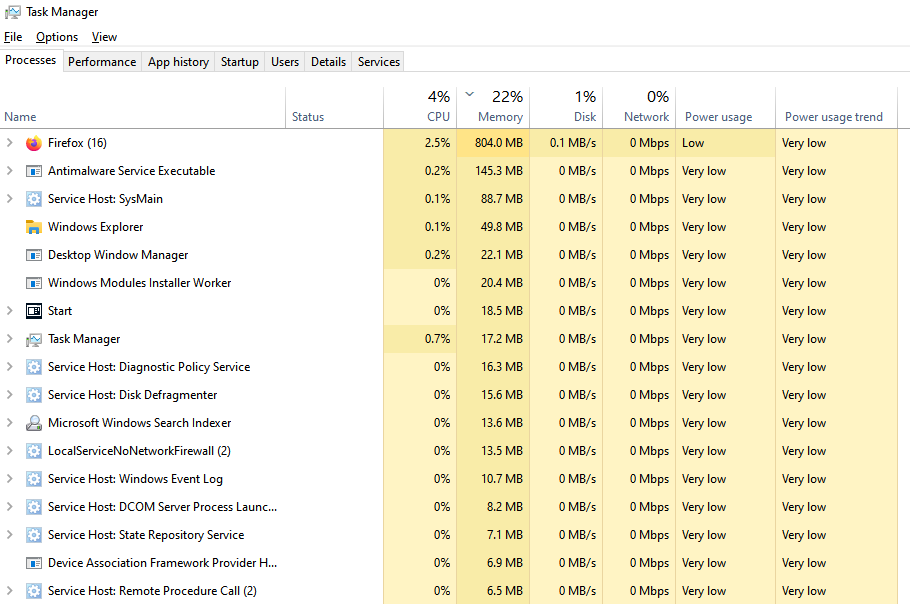This screenshot has height=604, width=910.
Task: Click the State Repository Service gear icon
Action: coord(34,535)
